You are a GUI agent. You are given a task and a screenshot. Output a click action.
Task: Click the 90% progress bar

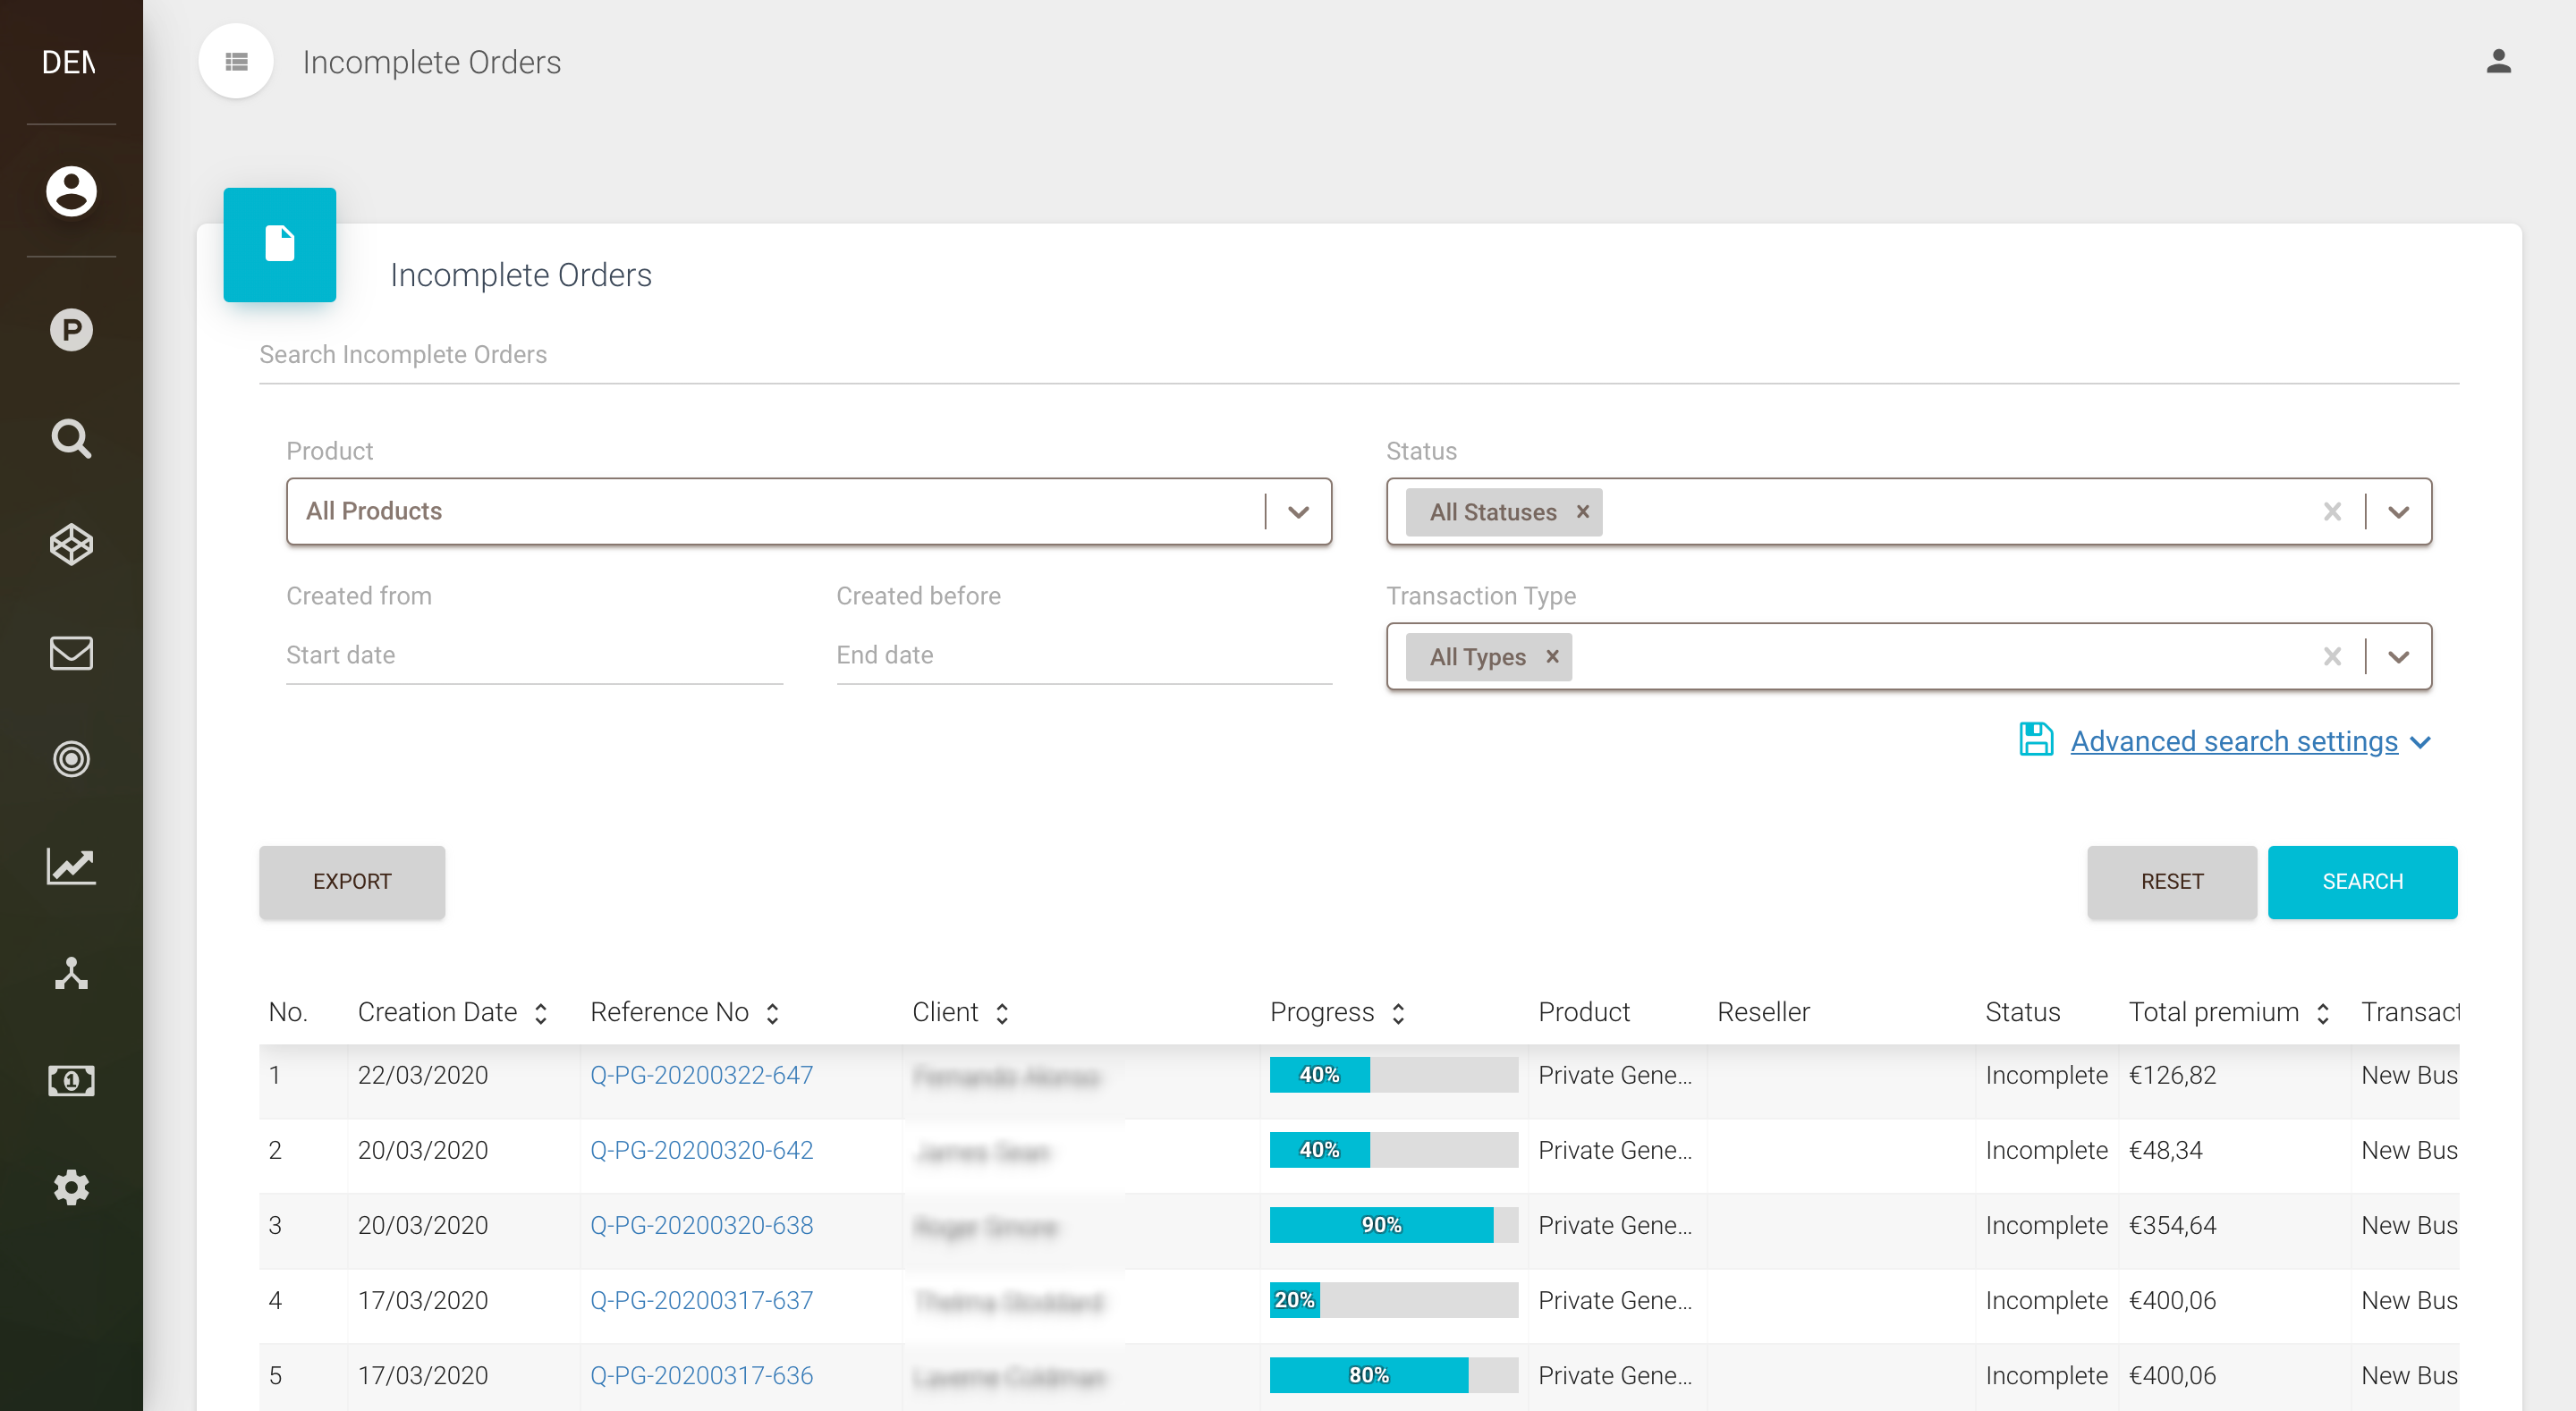[1392, 1225]
